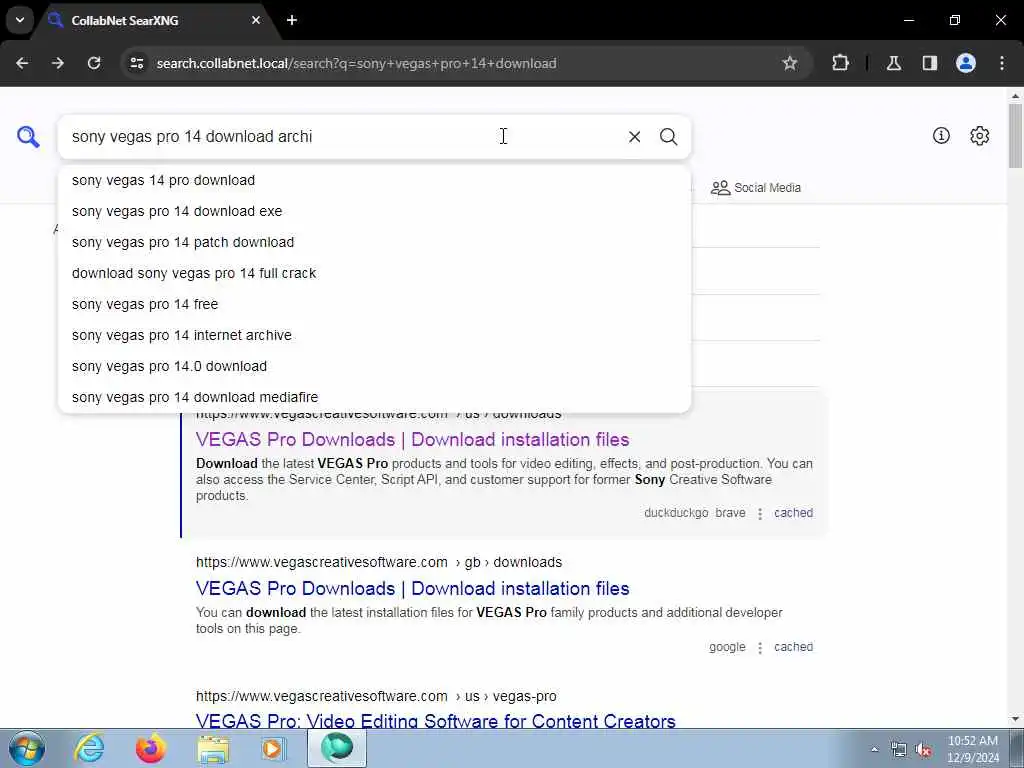Launch Internet Explorer from the taskbar

89,748
